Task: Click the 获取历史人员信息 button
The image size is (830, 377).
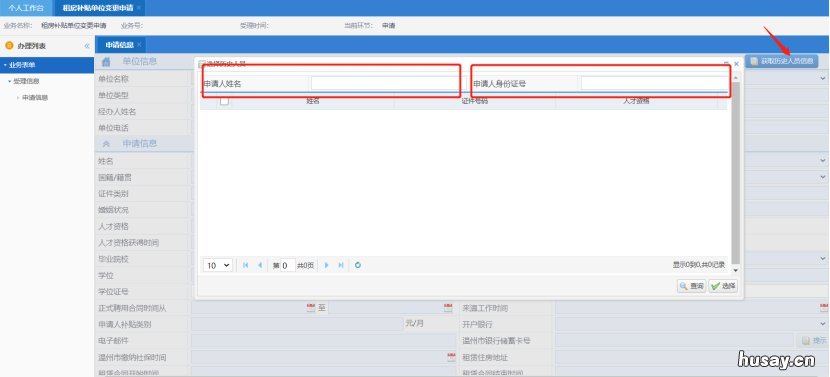Action: 782,61
